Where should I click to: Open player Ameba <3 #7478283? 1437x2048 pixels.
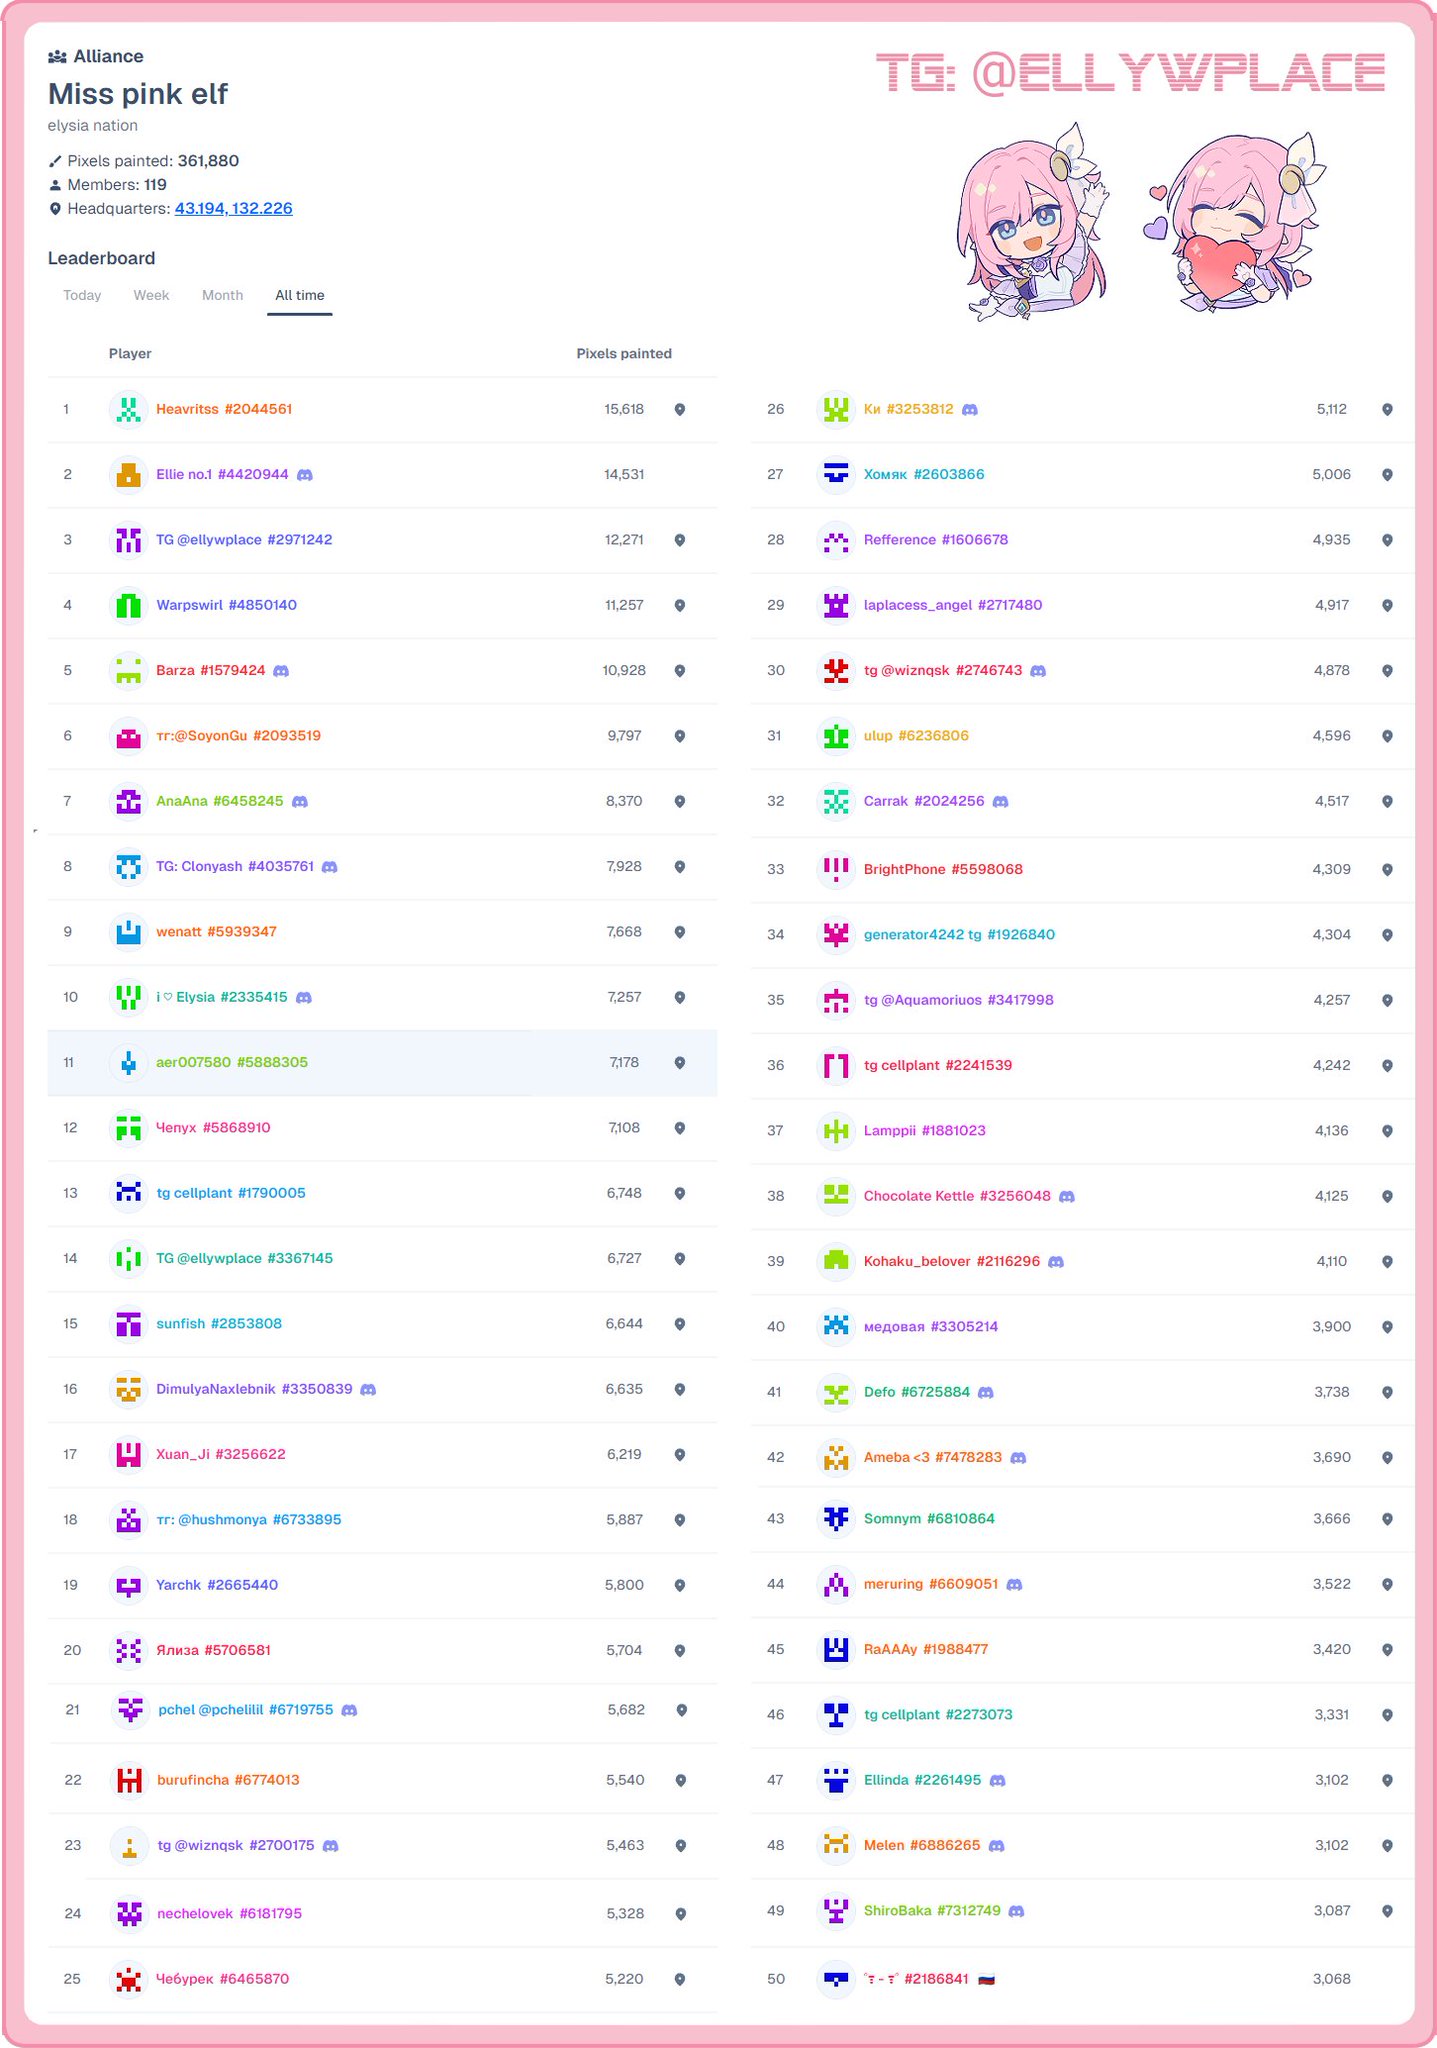(x=933, y=1457)
